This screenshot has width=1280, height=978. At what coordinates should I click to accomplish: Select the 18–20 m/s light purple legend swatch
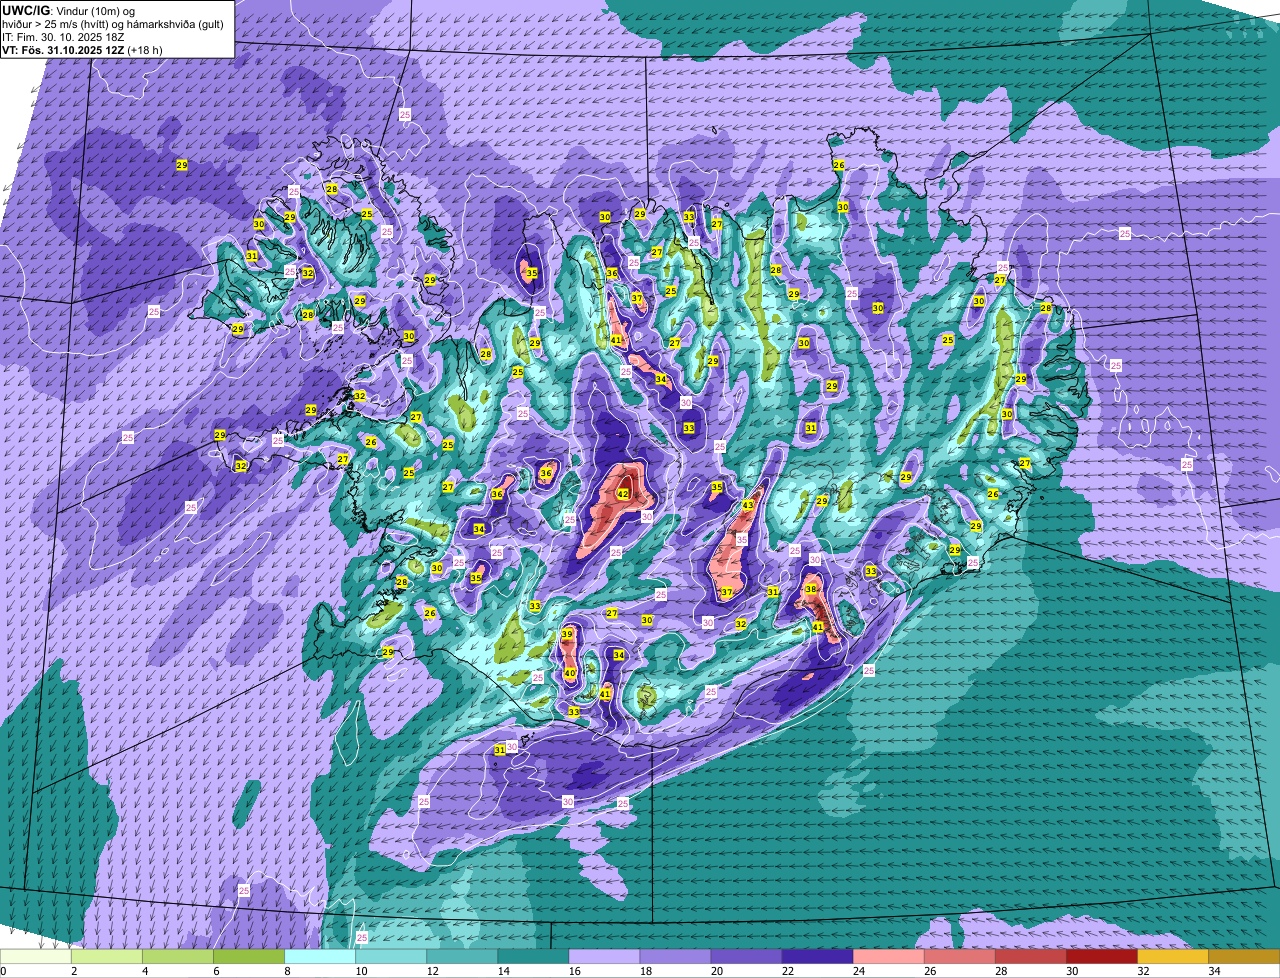coord(675,957)
